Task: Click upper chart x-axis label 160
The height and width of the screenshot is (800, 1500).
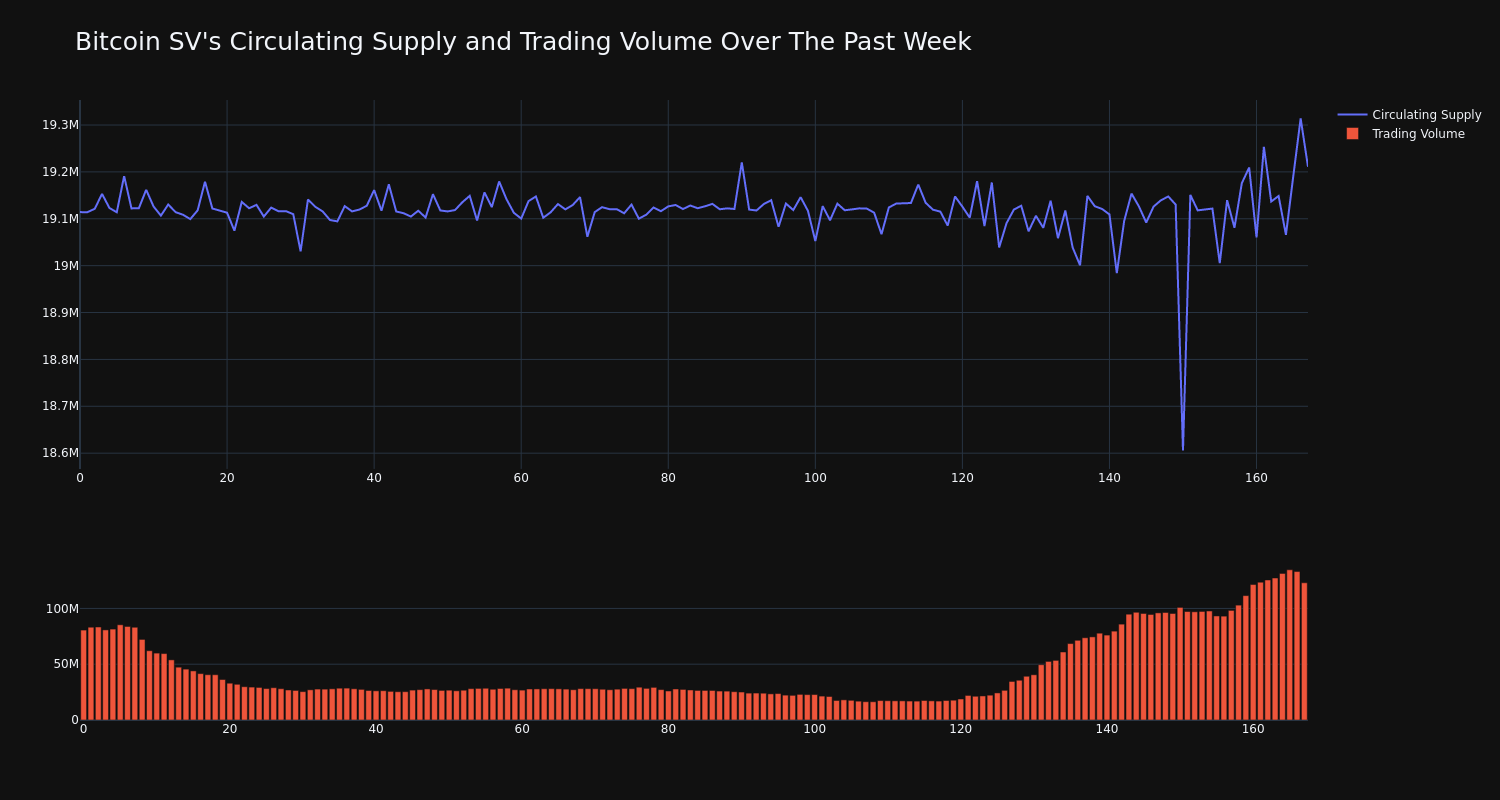Action: tap(1256, 478)
